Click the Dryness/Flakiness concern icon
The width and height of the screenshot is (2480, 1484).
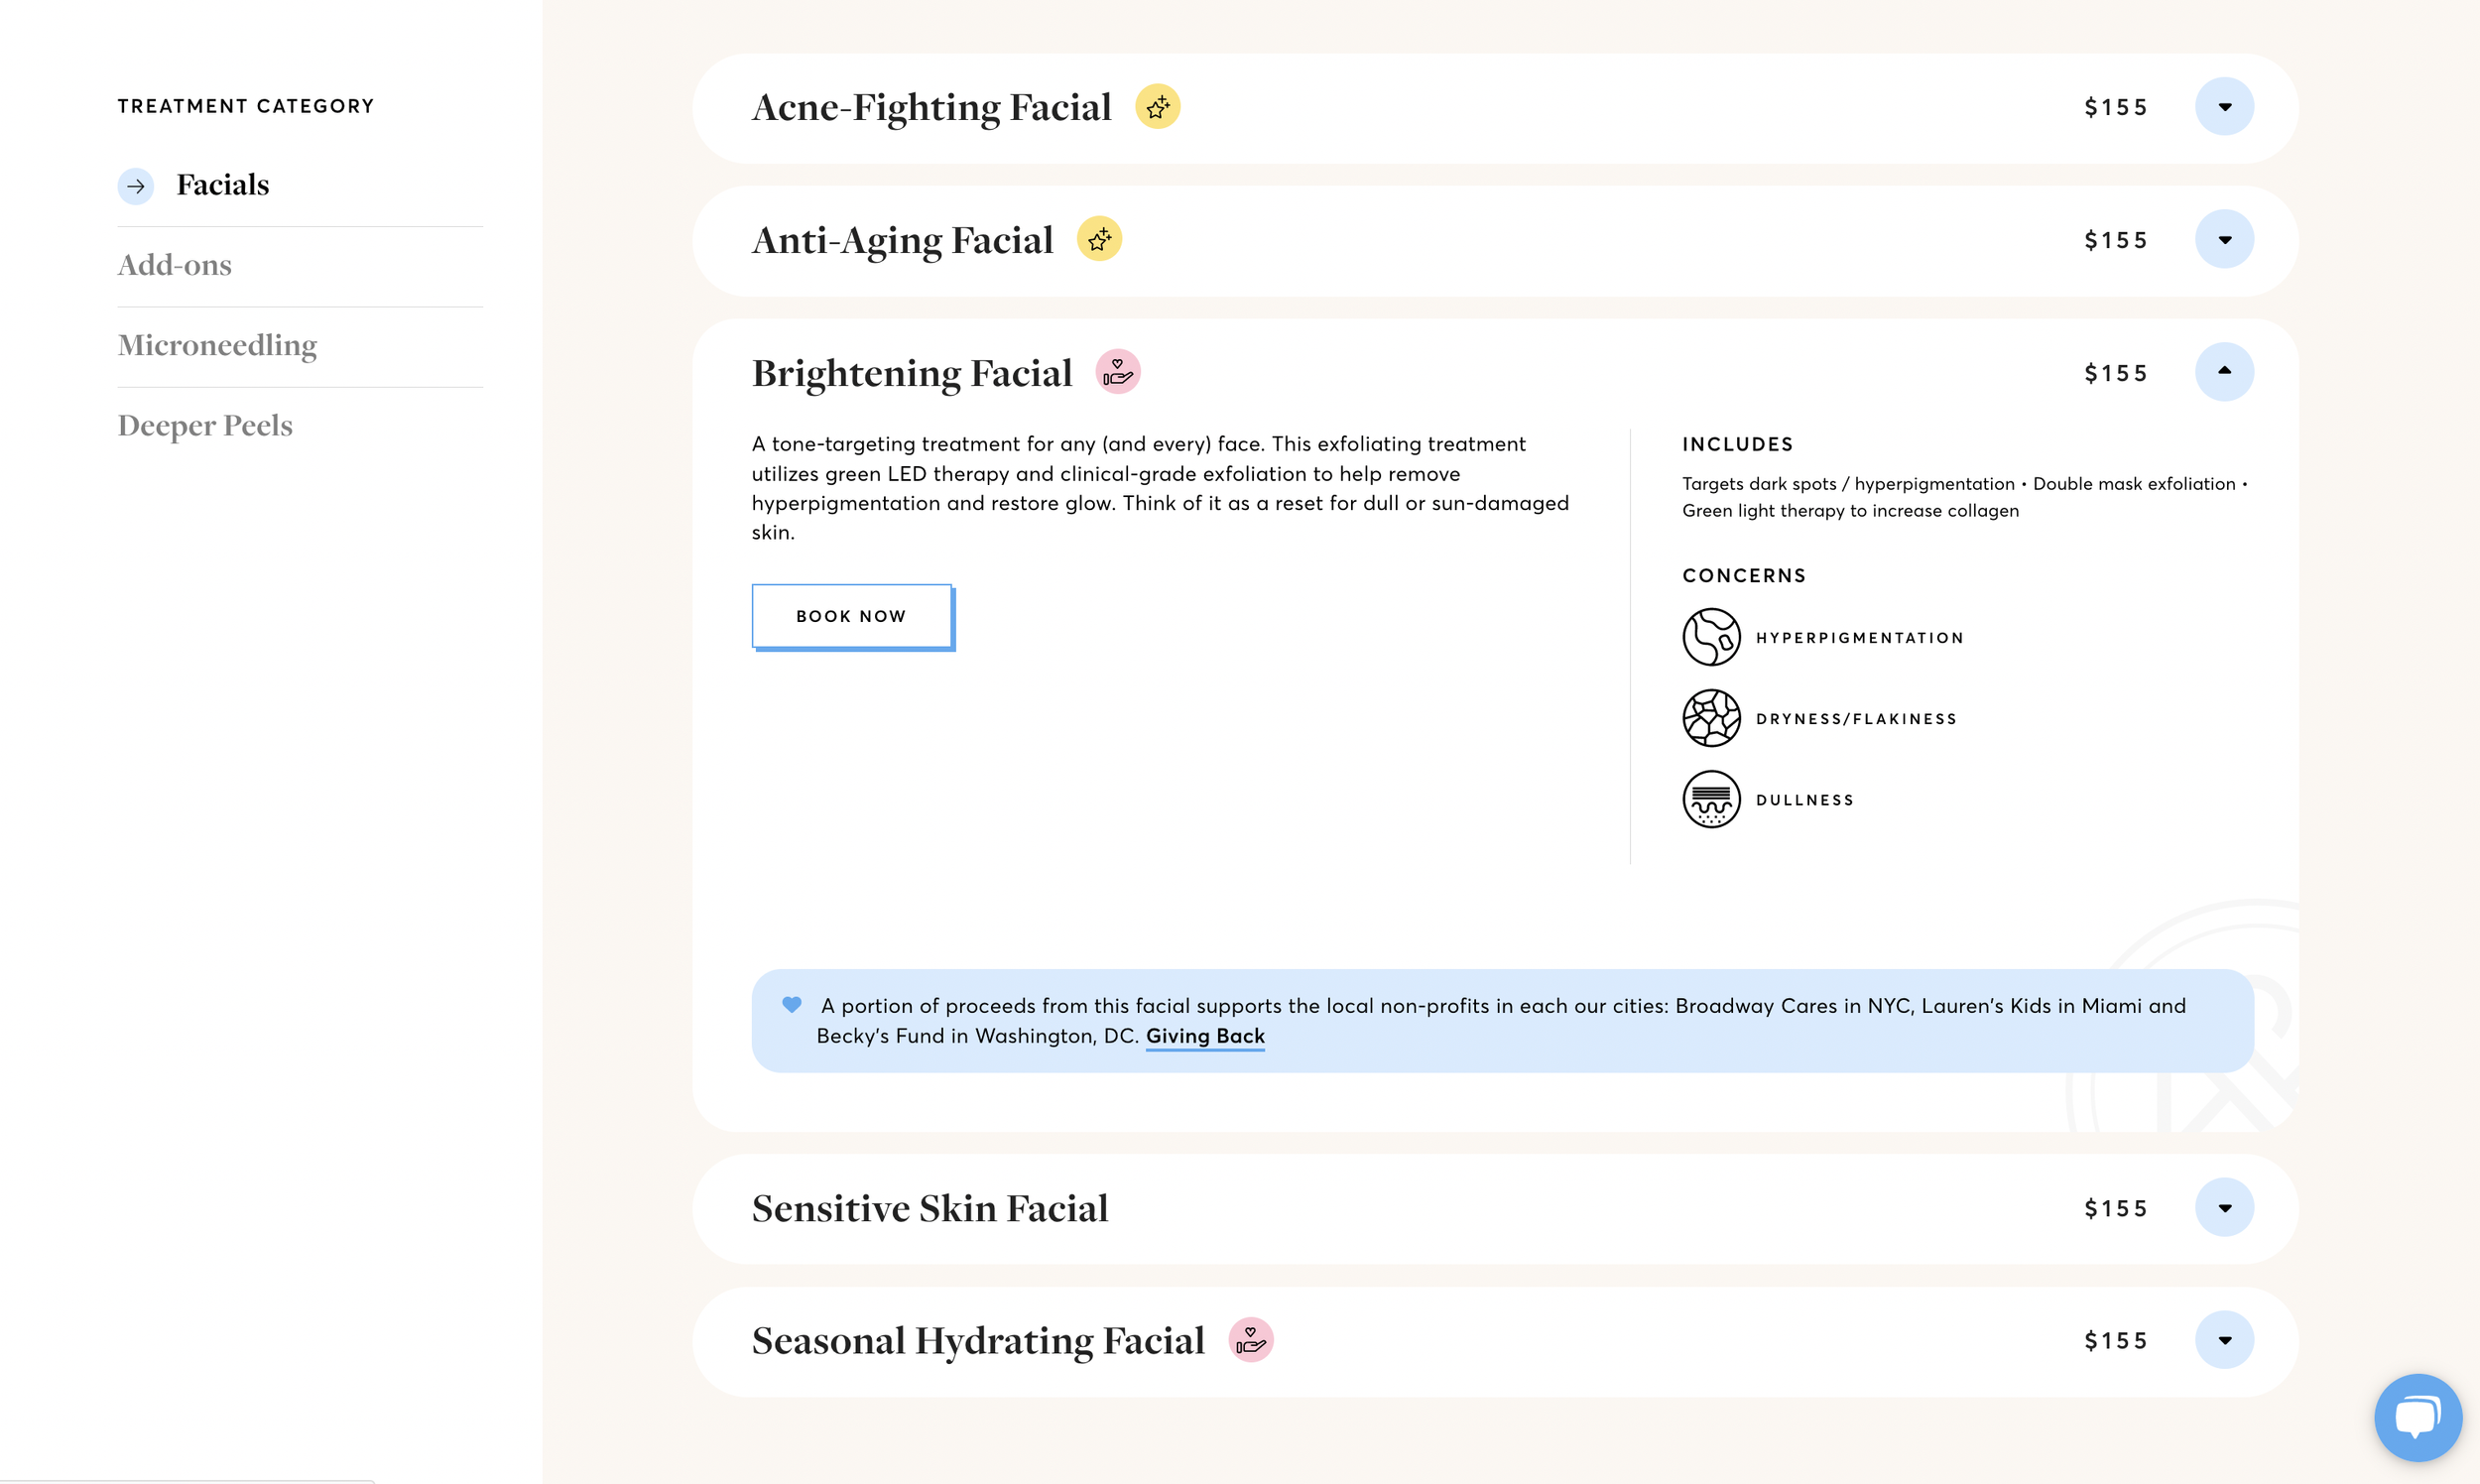(1711, 718)
